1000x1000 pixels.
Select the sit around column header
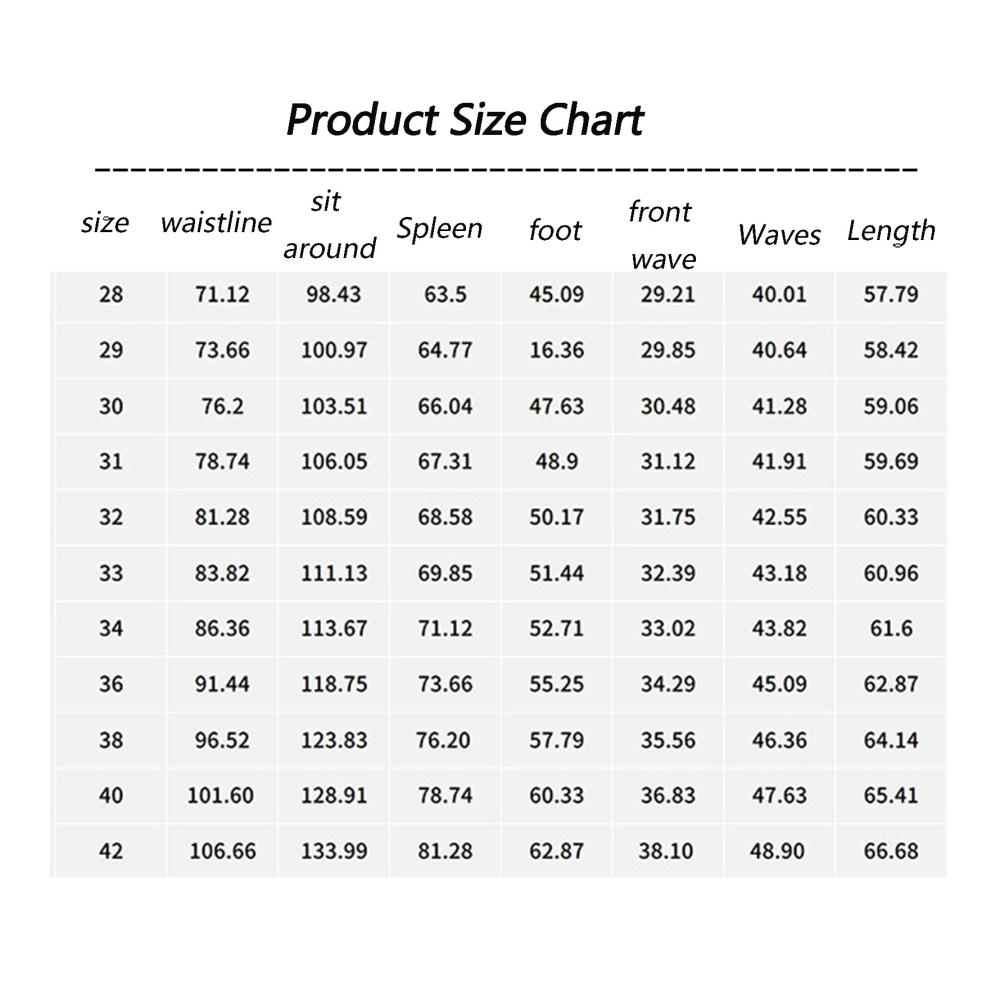pos(329,225)
